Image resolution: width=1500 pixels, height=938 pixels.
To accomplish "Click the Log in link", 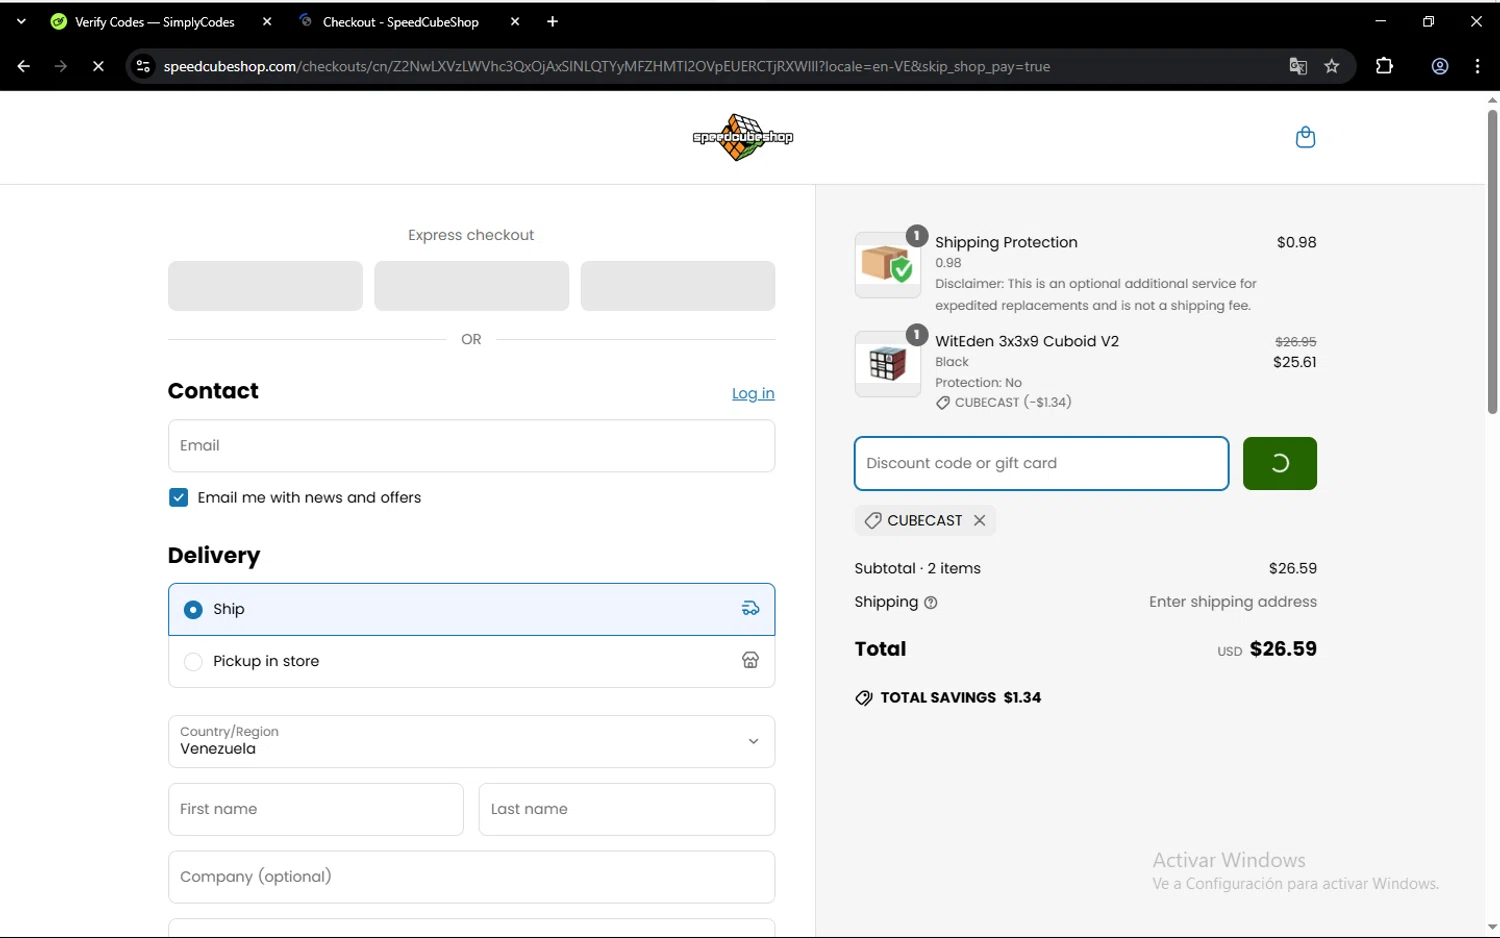I will (x=753, y=394).
